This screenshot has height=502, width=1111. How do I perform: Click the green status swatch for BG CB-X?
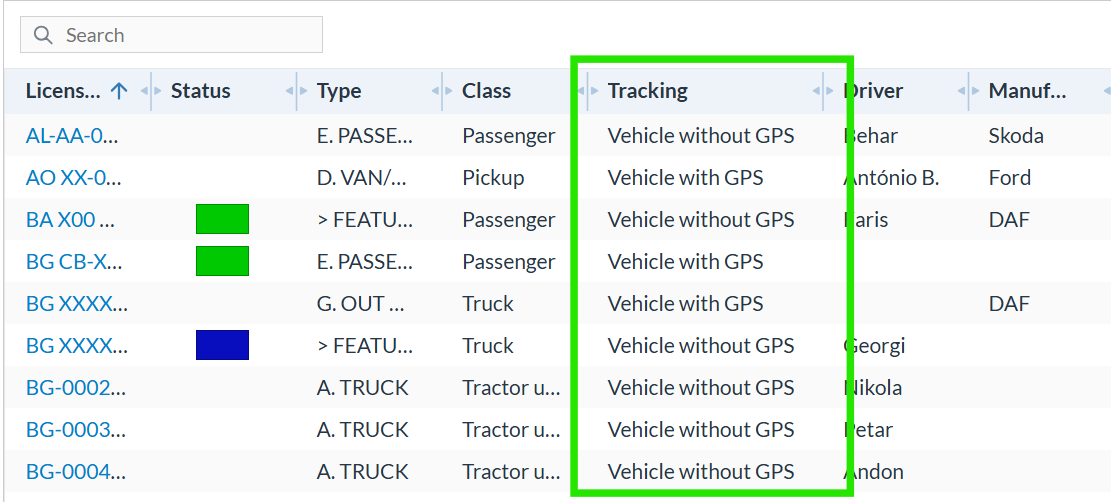point(222,261)
